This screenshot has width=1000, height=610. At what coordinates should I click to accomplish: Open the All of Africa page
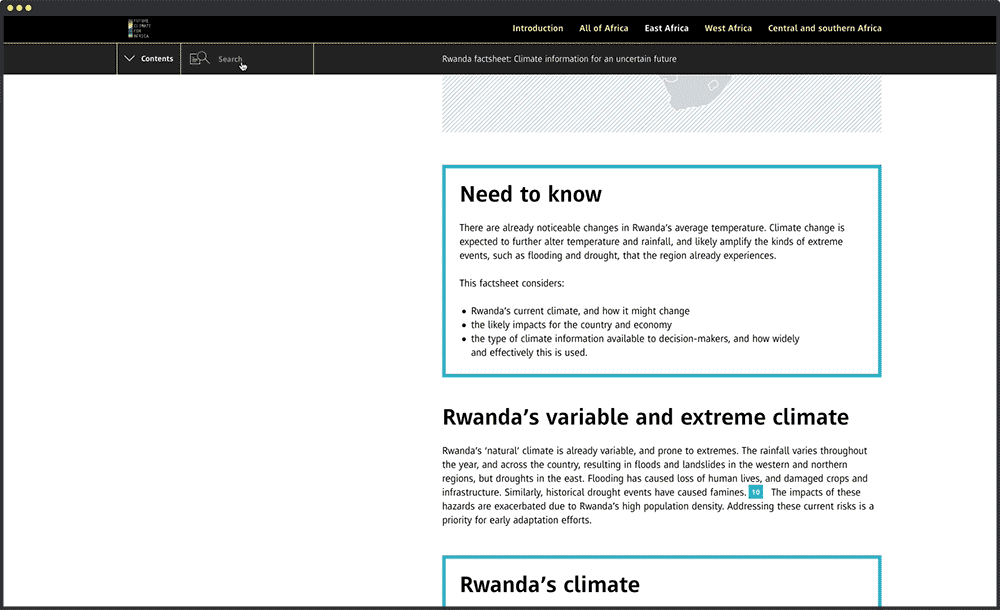(x=604, y=28)
